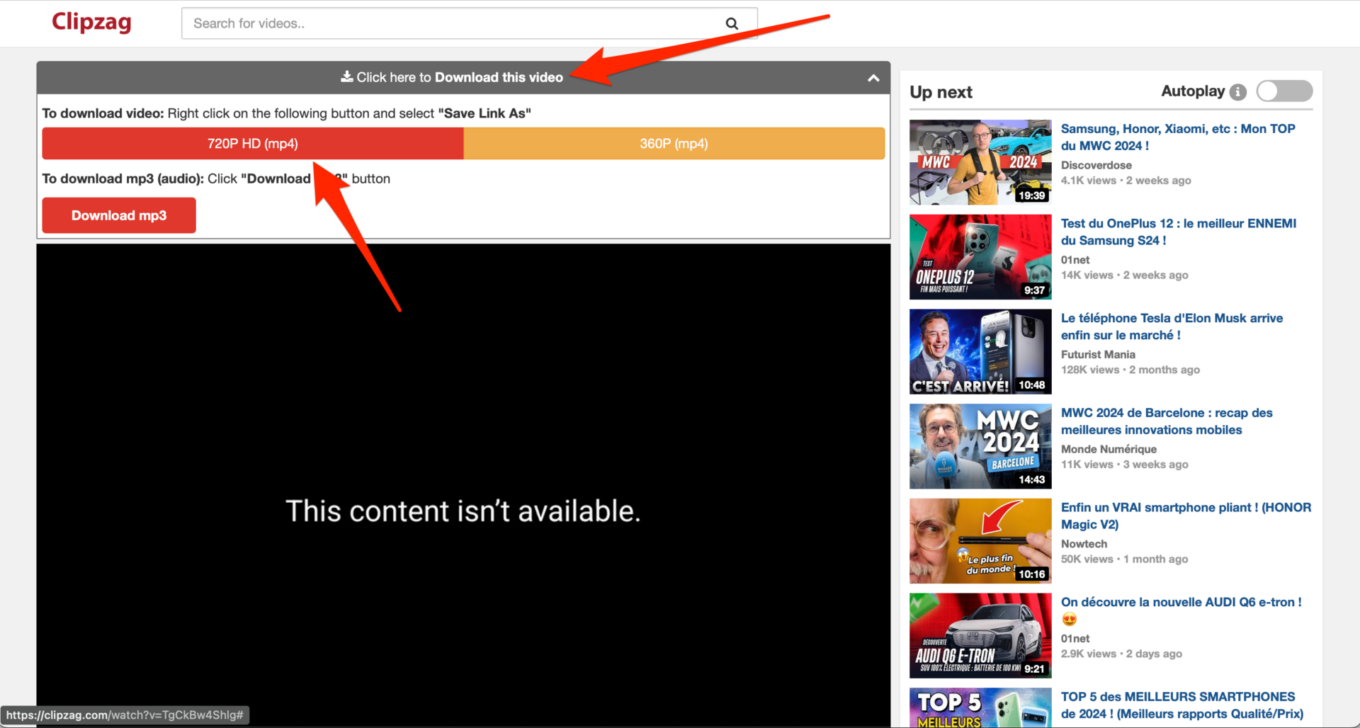Viewport: 1360px width, 728px height.
Task: Click the '11K views • 3 weeks ago' text
Action: point(1126,465)
